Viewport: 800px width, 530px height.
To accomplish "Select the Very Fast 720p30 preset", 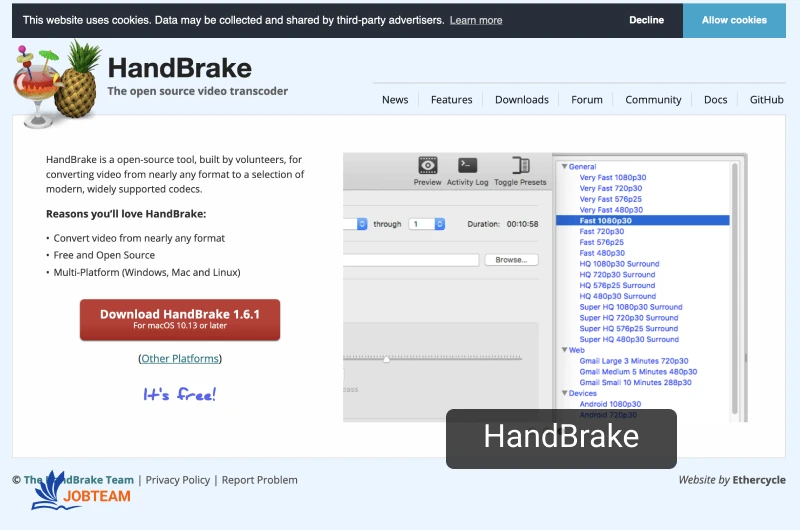I will [611, 188].
